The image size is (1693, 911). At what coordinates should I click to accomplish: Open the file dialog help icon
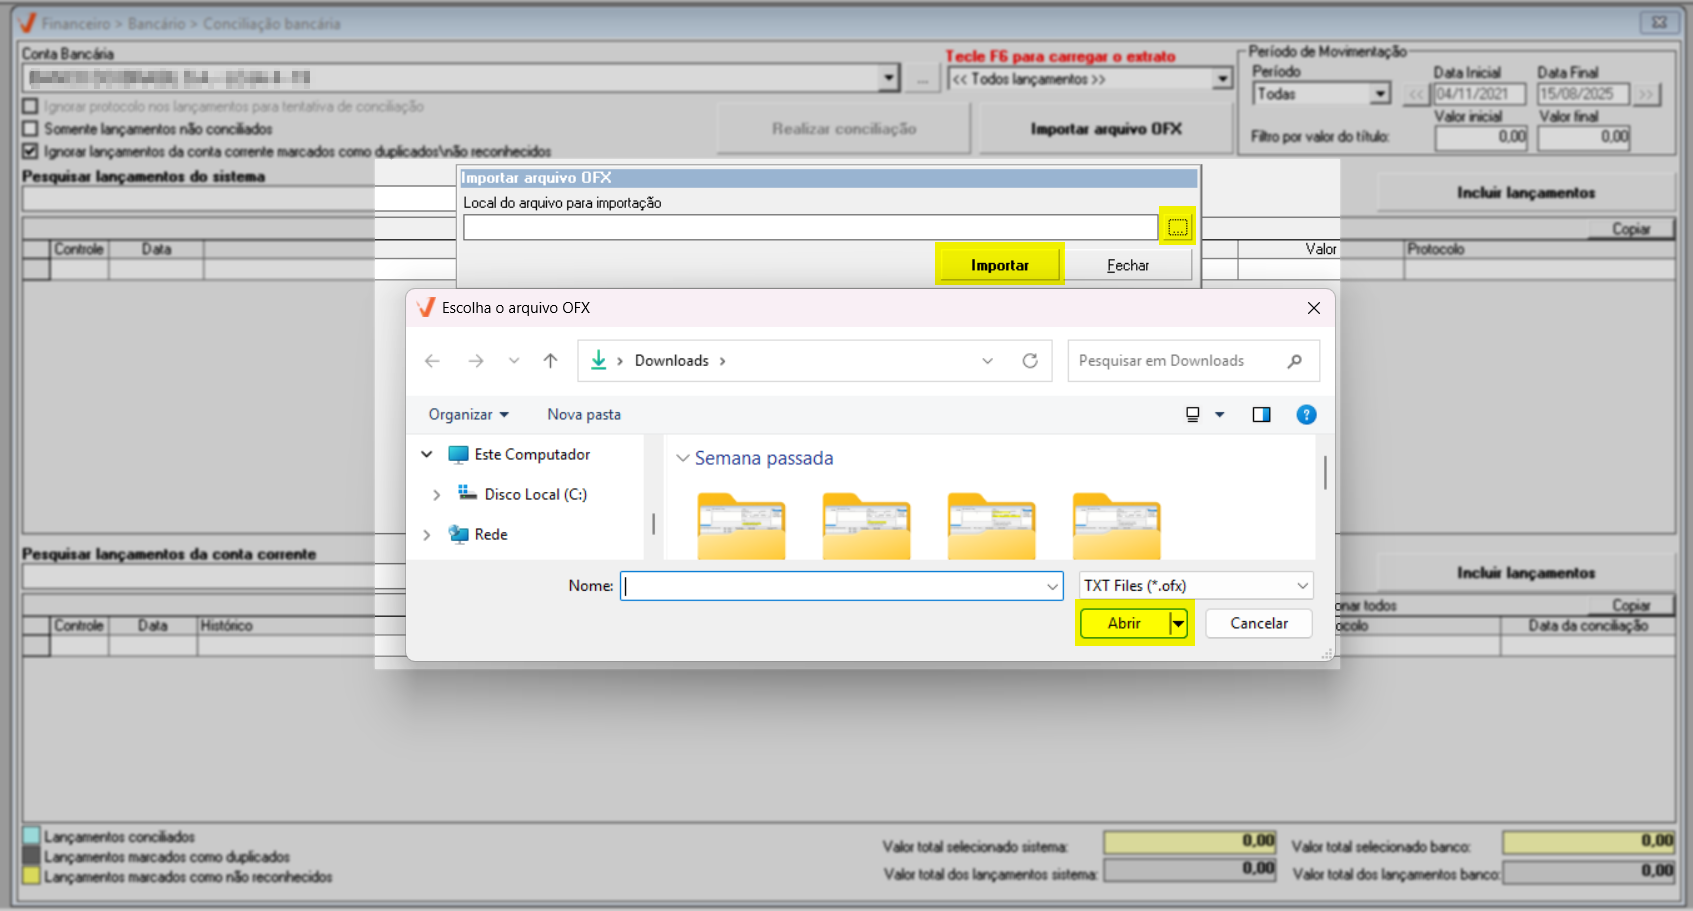pyautogui.click(x=1305, y=415)
